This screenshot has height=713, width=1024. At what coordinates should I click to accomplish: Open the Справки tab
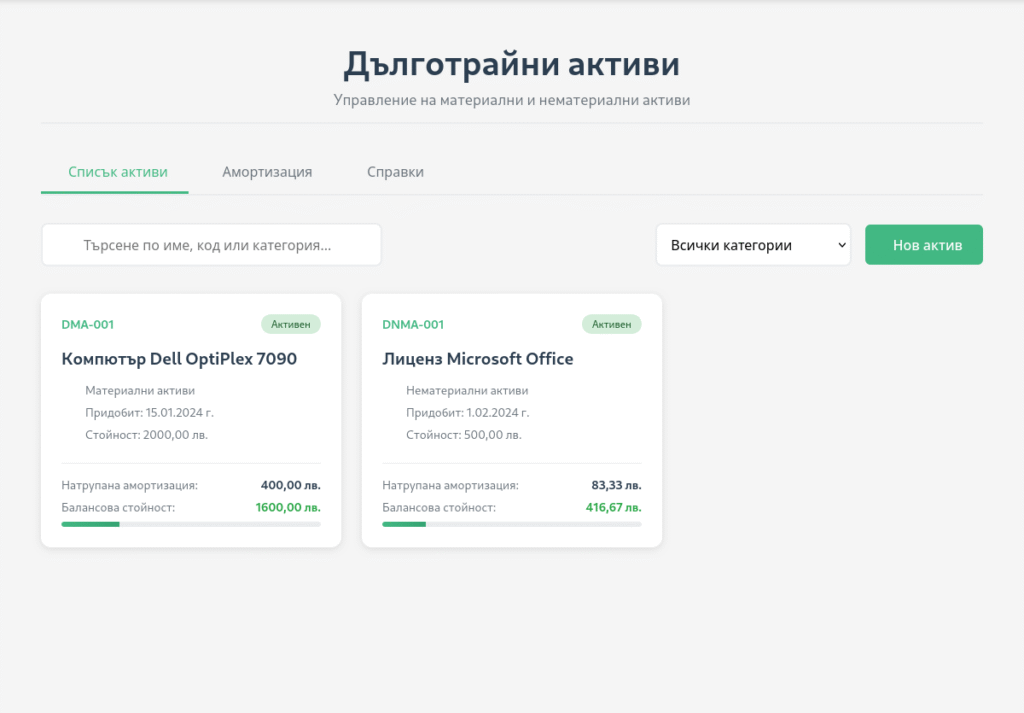point(395,172)
